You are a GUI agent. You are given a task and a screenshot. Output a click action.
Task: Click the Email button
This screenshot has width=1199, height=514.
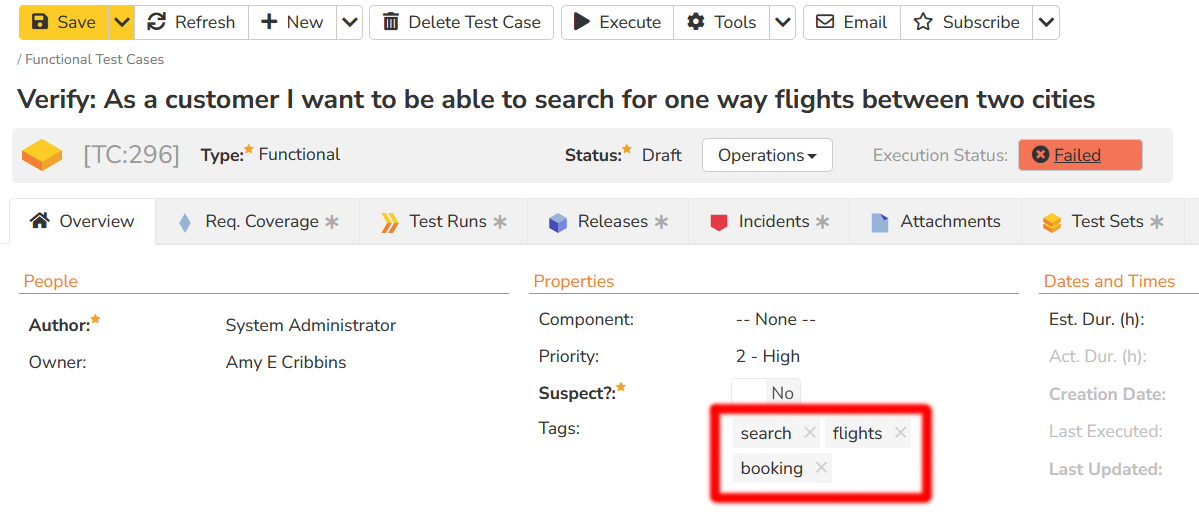[852, 22]
